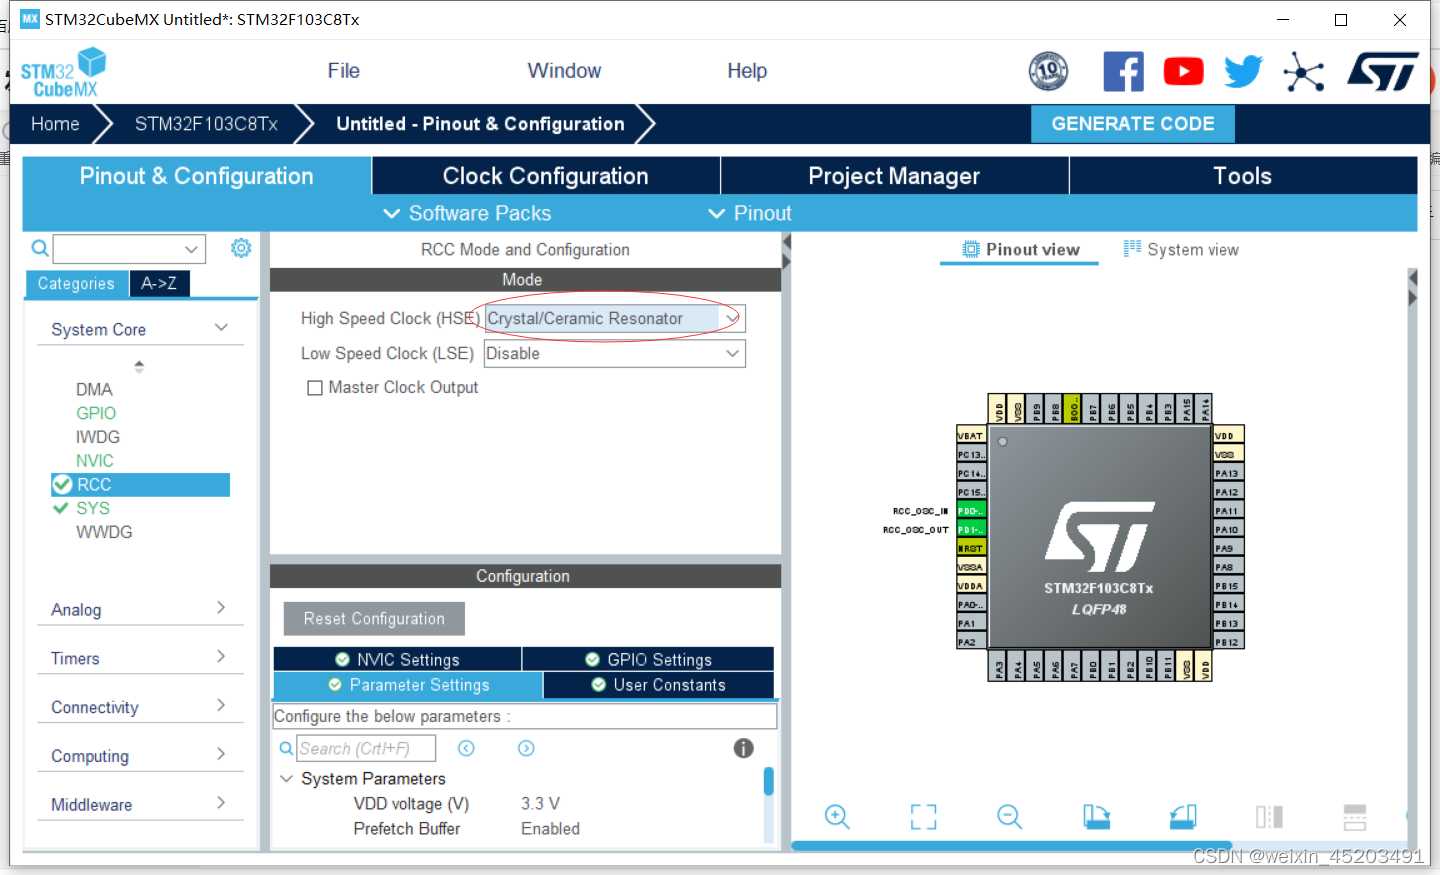Open the NVIC Settings tab
The height and width of the screenshot is (875, 1440).
point(397,659)
